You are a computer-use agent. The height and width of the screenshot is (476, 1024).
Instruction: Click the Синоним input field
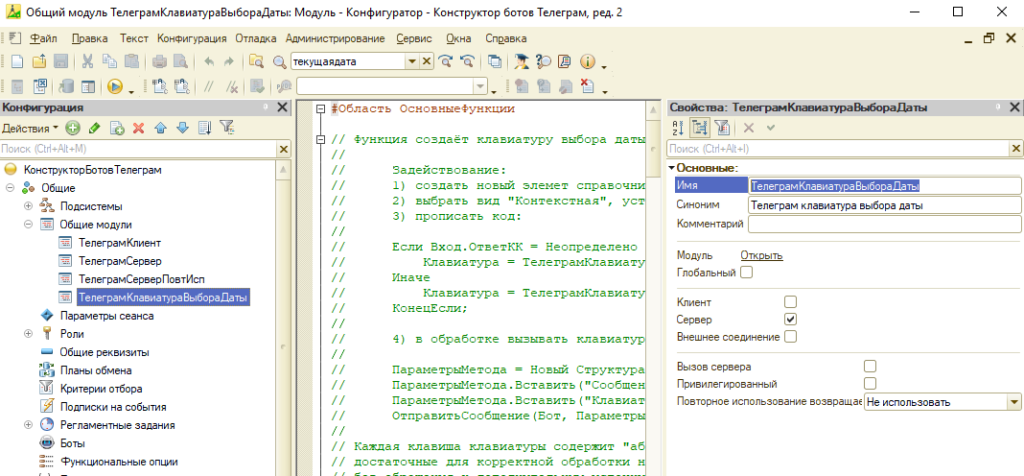884,205
